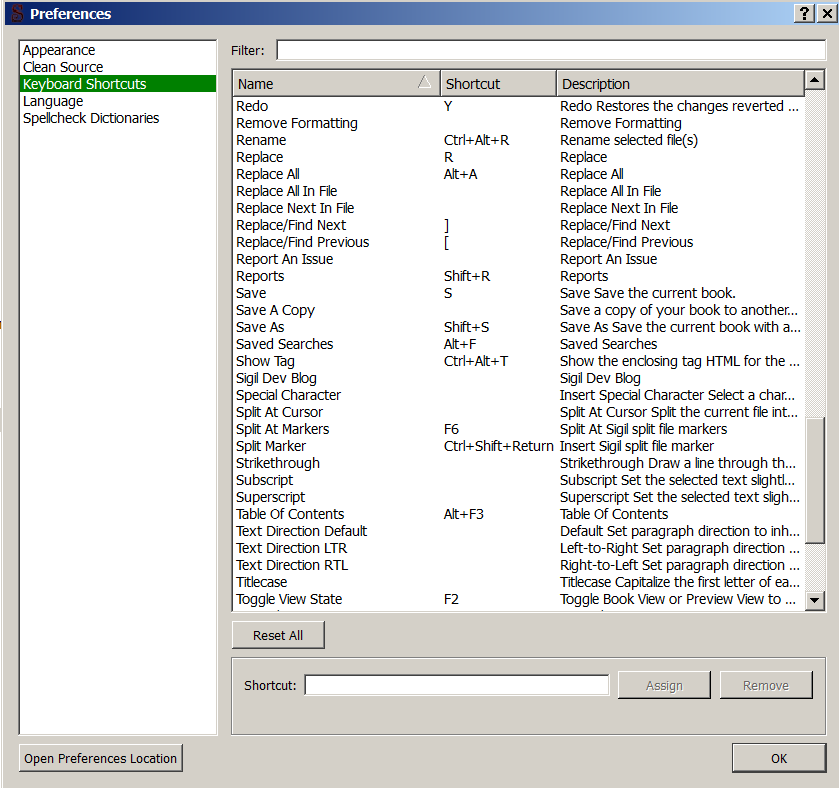Select the Save As row
Viewport: 839px width, 788px height.
click(518, 327)
